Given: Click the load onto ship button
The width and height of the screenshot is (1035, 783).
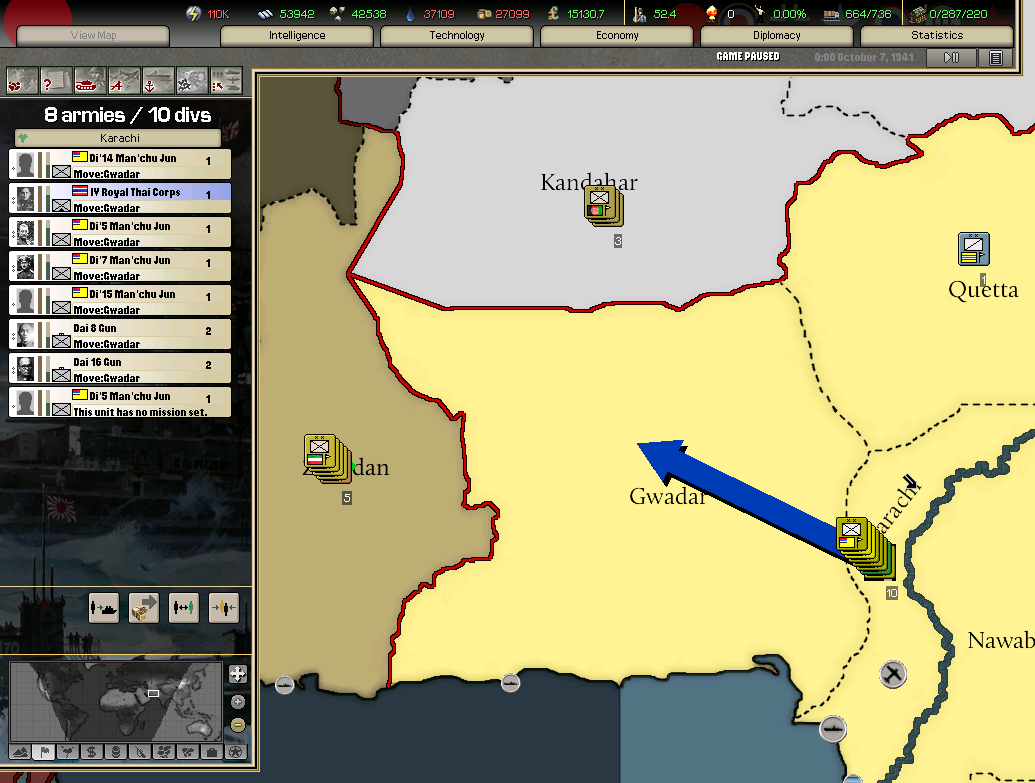Looking at the screenshot, I should tap(104, 607).
